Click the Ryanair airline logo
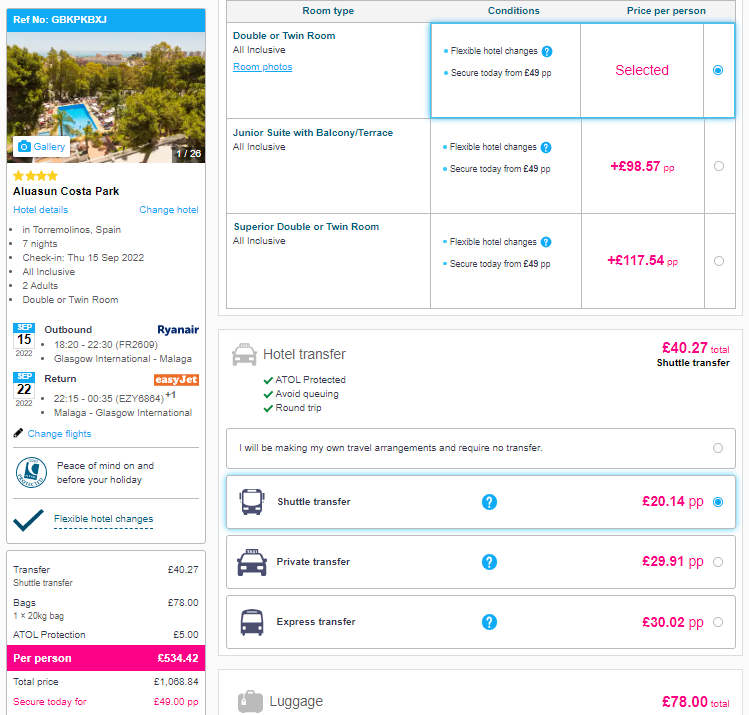The height and width of the screenshot is (715, 749). point(178,330)
